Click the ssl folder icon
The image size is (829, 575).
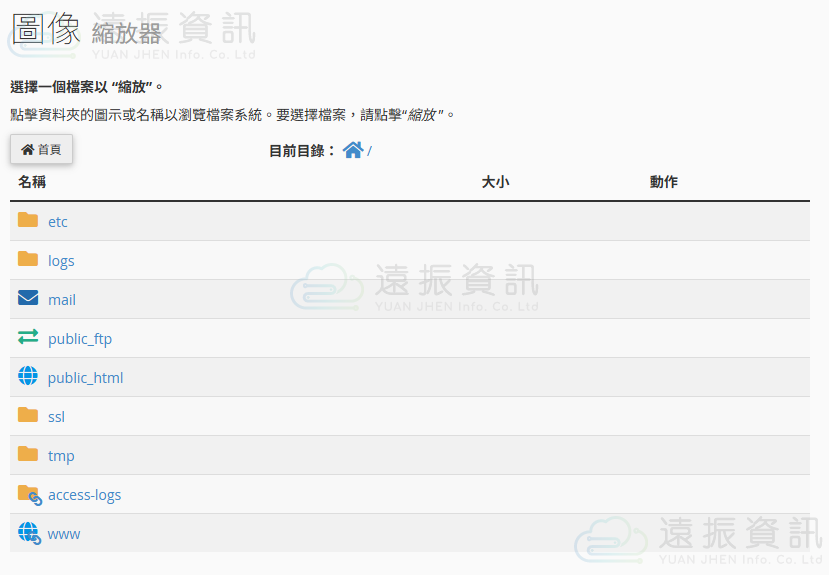pos(28,416)
